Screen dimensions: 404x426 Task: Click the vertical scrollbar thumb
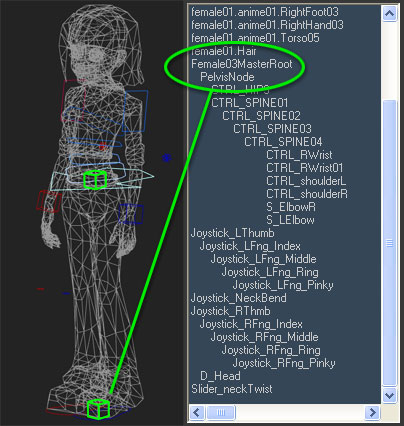point(389,243)
